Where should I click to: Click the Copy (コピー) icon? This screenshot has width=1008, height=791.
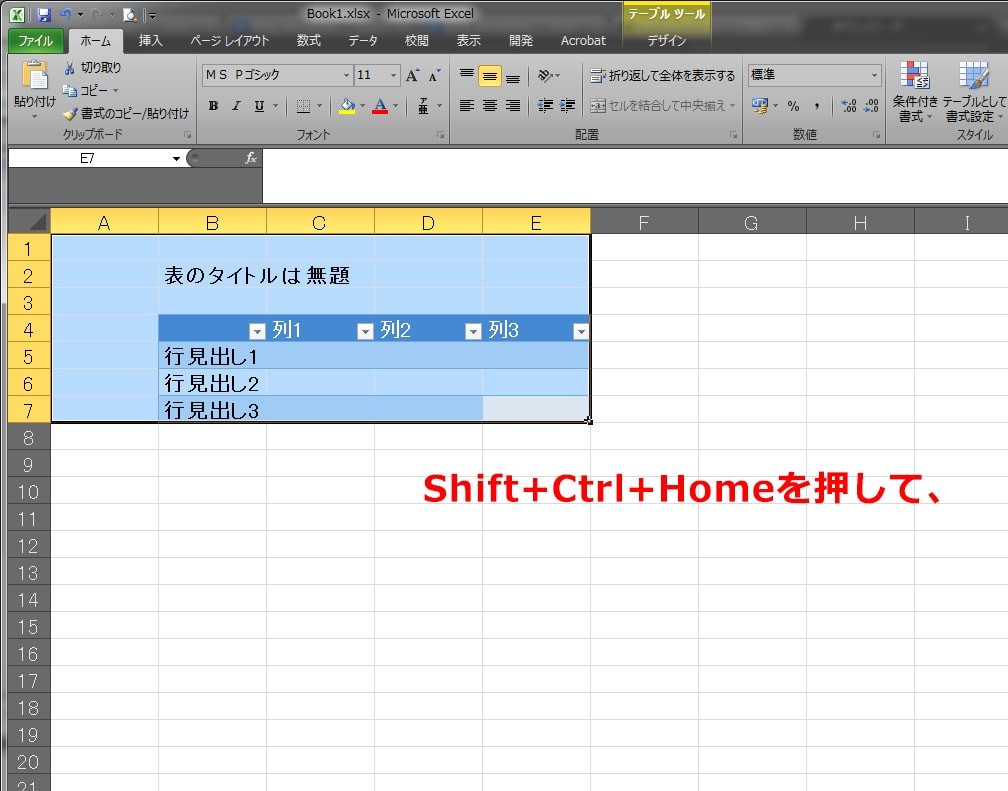click(71, 90)
